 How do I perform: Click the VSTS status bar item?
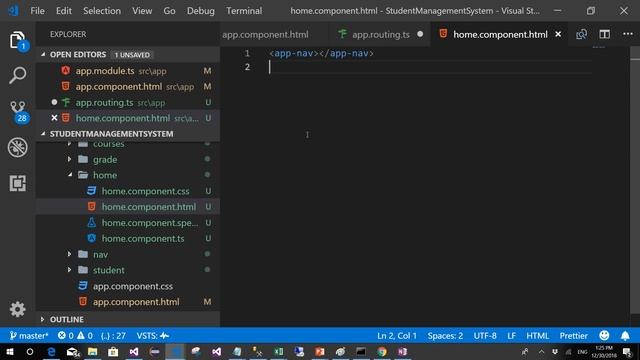tap(153, 336)
